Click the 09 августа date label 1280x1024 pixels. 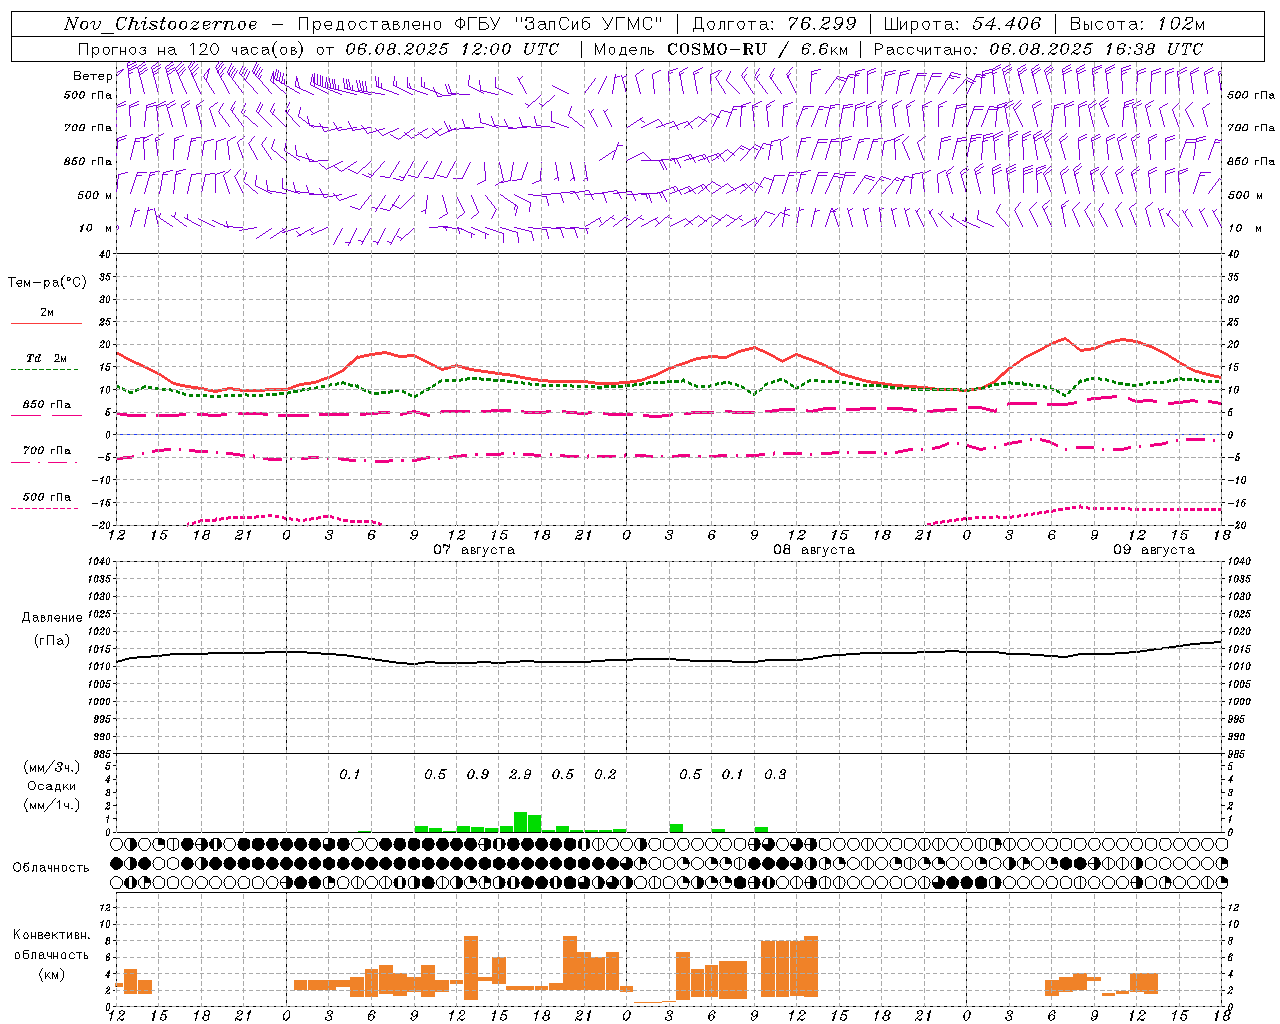1154,550
